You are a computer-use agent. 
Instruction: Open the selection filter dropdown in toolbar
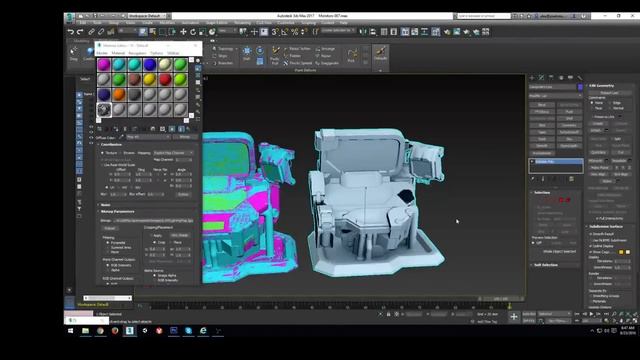[x=128, y=31]
